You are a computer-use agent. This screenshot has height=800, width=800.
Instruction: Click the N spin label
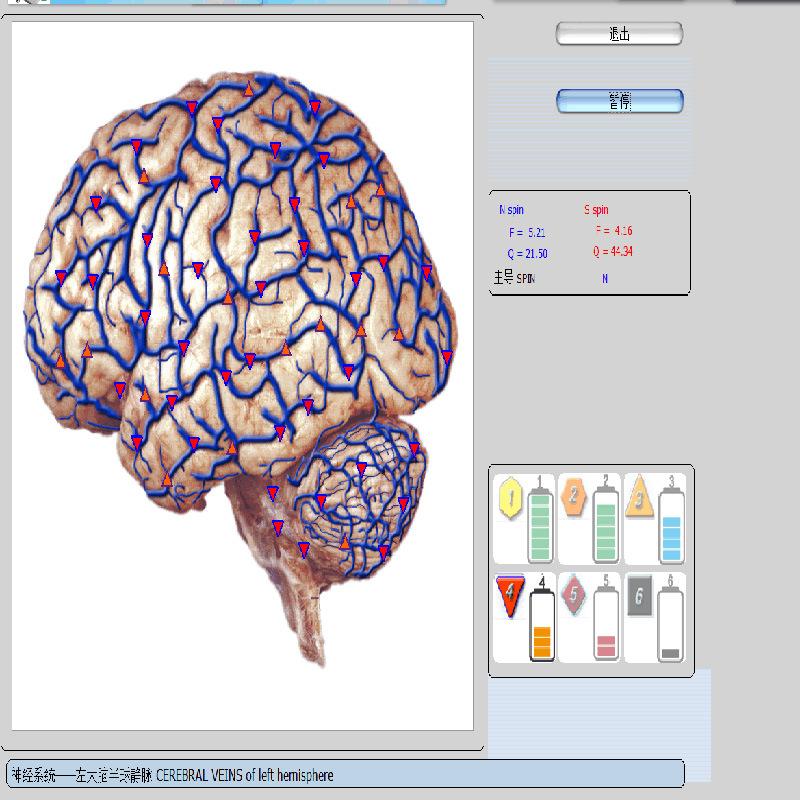pos(511,211)
